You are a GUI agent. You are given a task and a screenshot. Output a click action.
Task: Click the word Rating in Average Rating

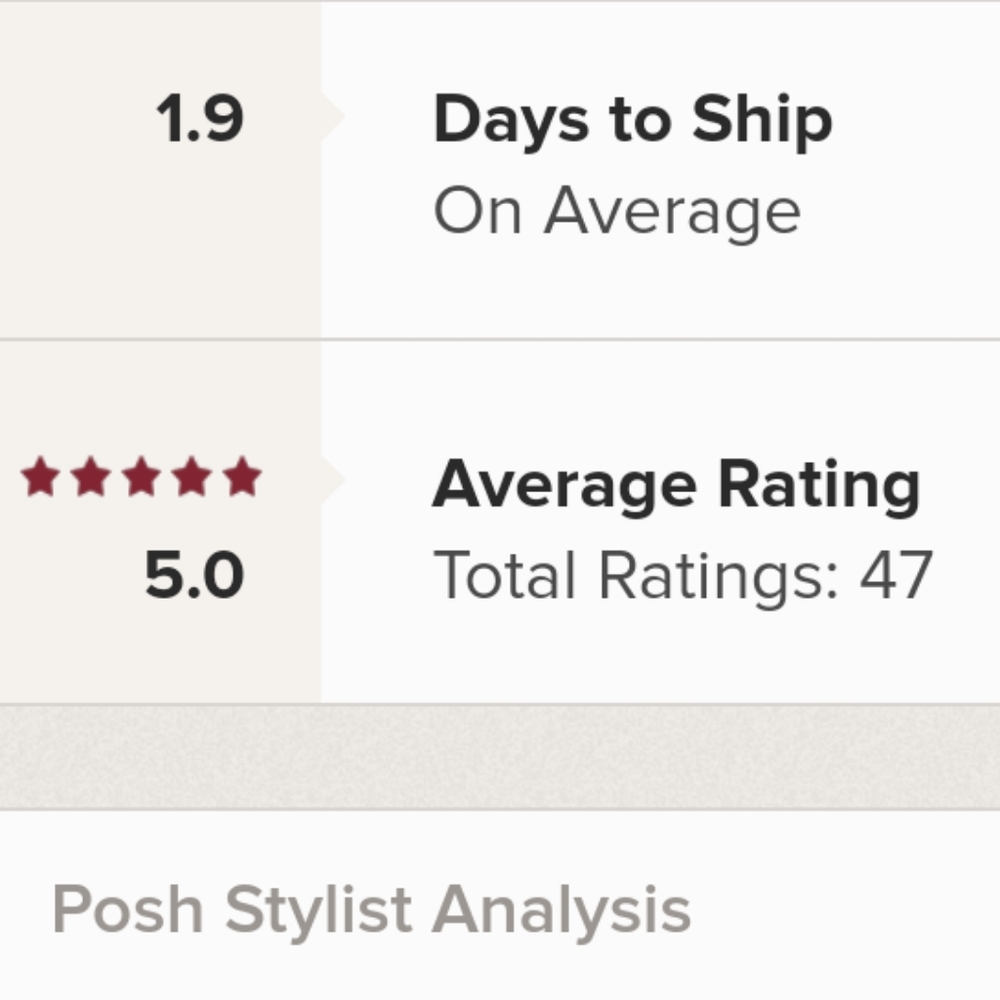[x=820, y=485]
